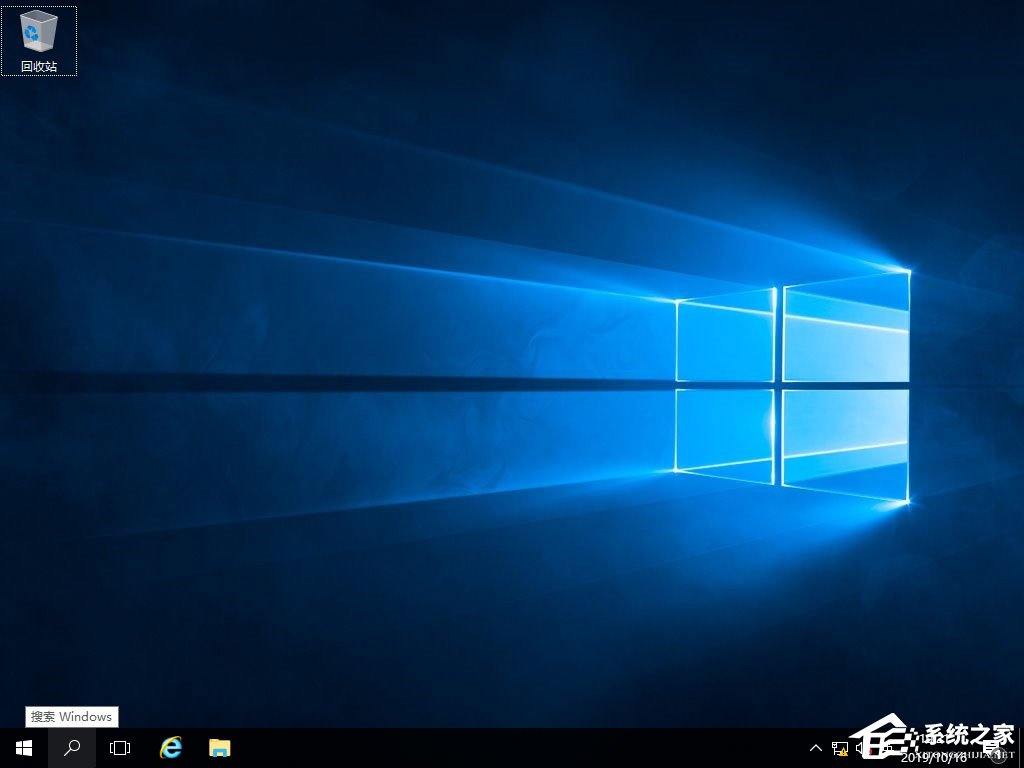Click the network status icon in the tray
The height and width of the screenshot is (768, 1024).
[840, 747]
